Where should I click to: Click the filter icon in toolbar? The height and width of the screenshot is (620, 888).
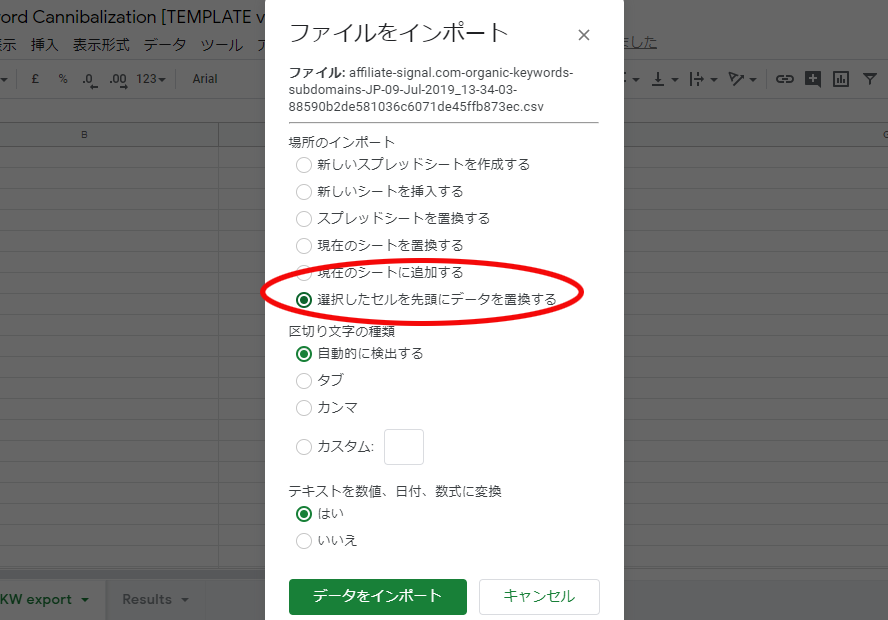(x=870, y=79)
